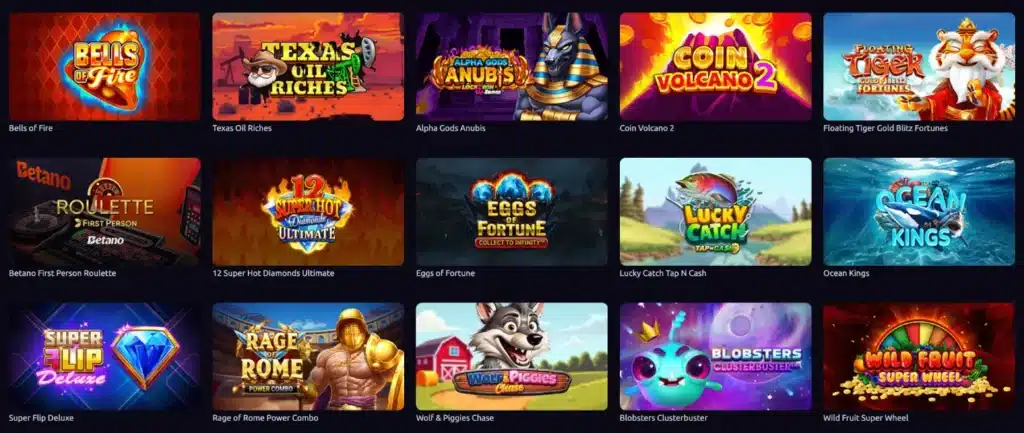This screenshot has width=1024, height=433.
Task: Click the 'Wolf & Piggies Chase' caption
Action: click(x=455, y=419)
